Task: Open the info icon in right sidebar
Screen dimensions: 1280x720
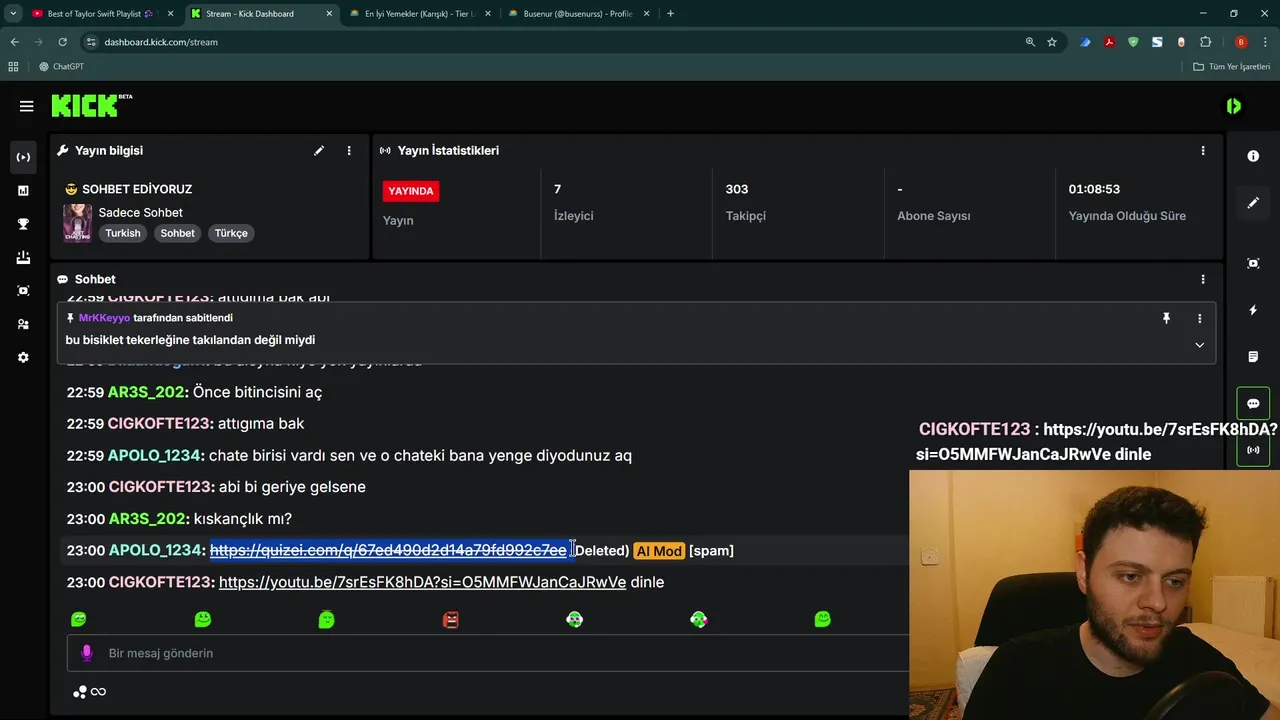Action: pos(1253,156)
